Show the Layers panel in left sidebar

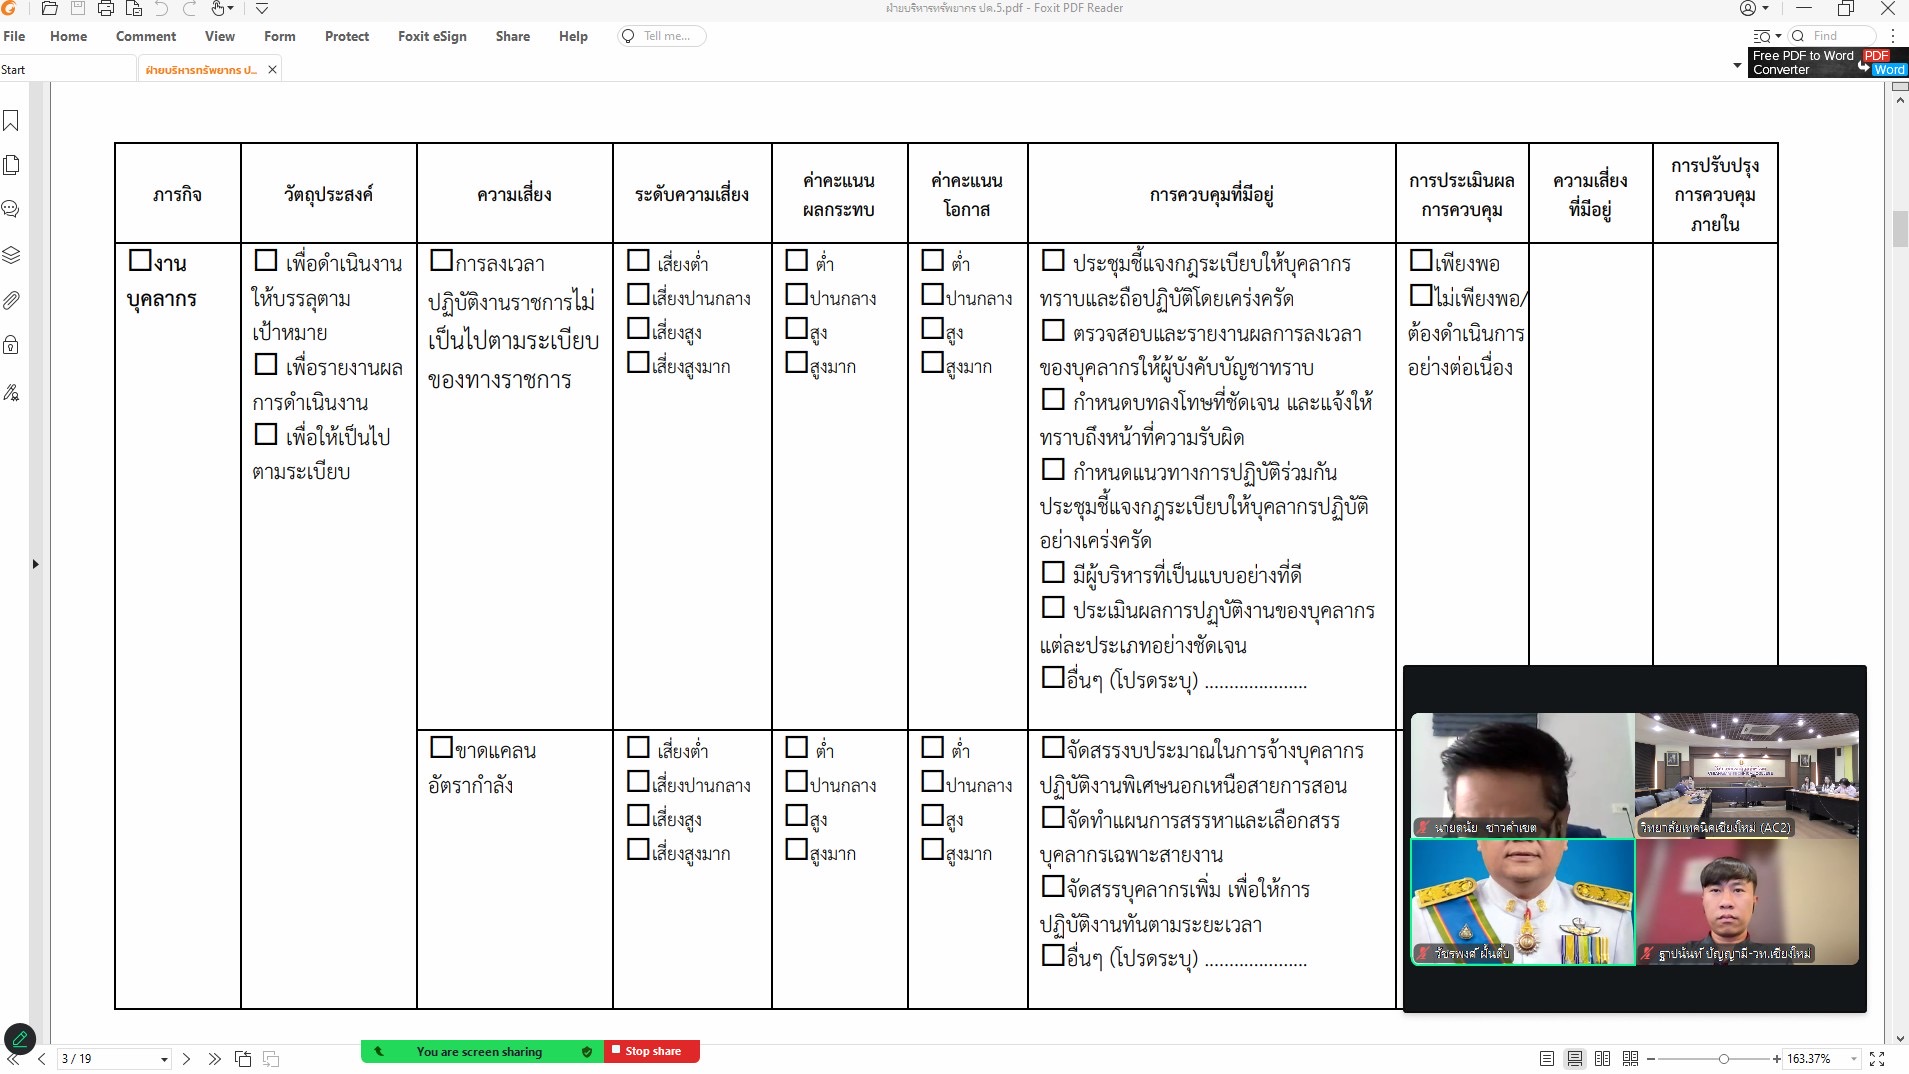coord(11,255)
